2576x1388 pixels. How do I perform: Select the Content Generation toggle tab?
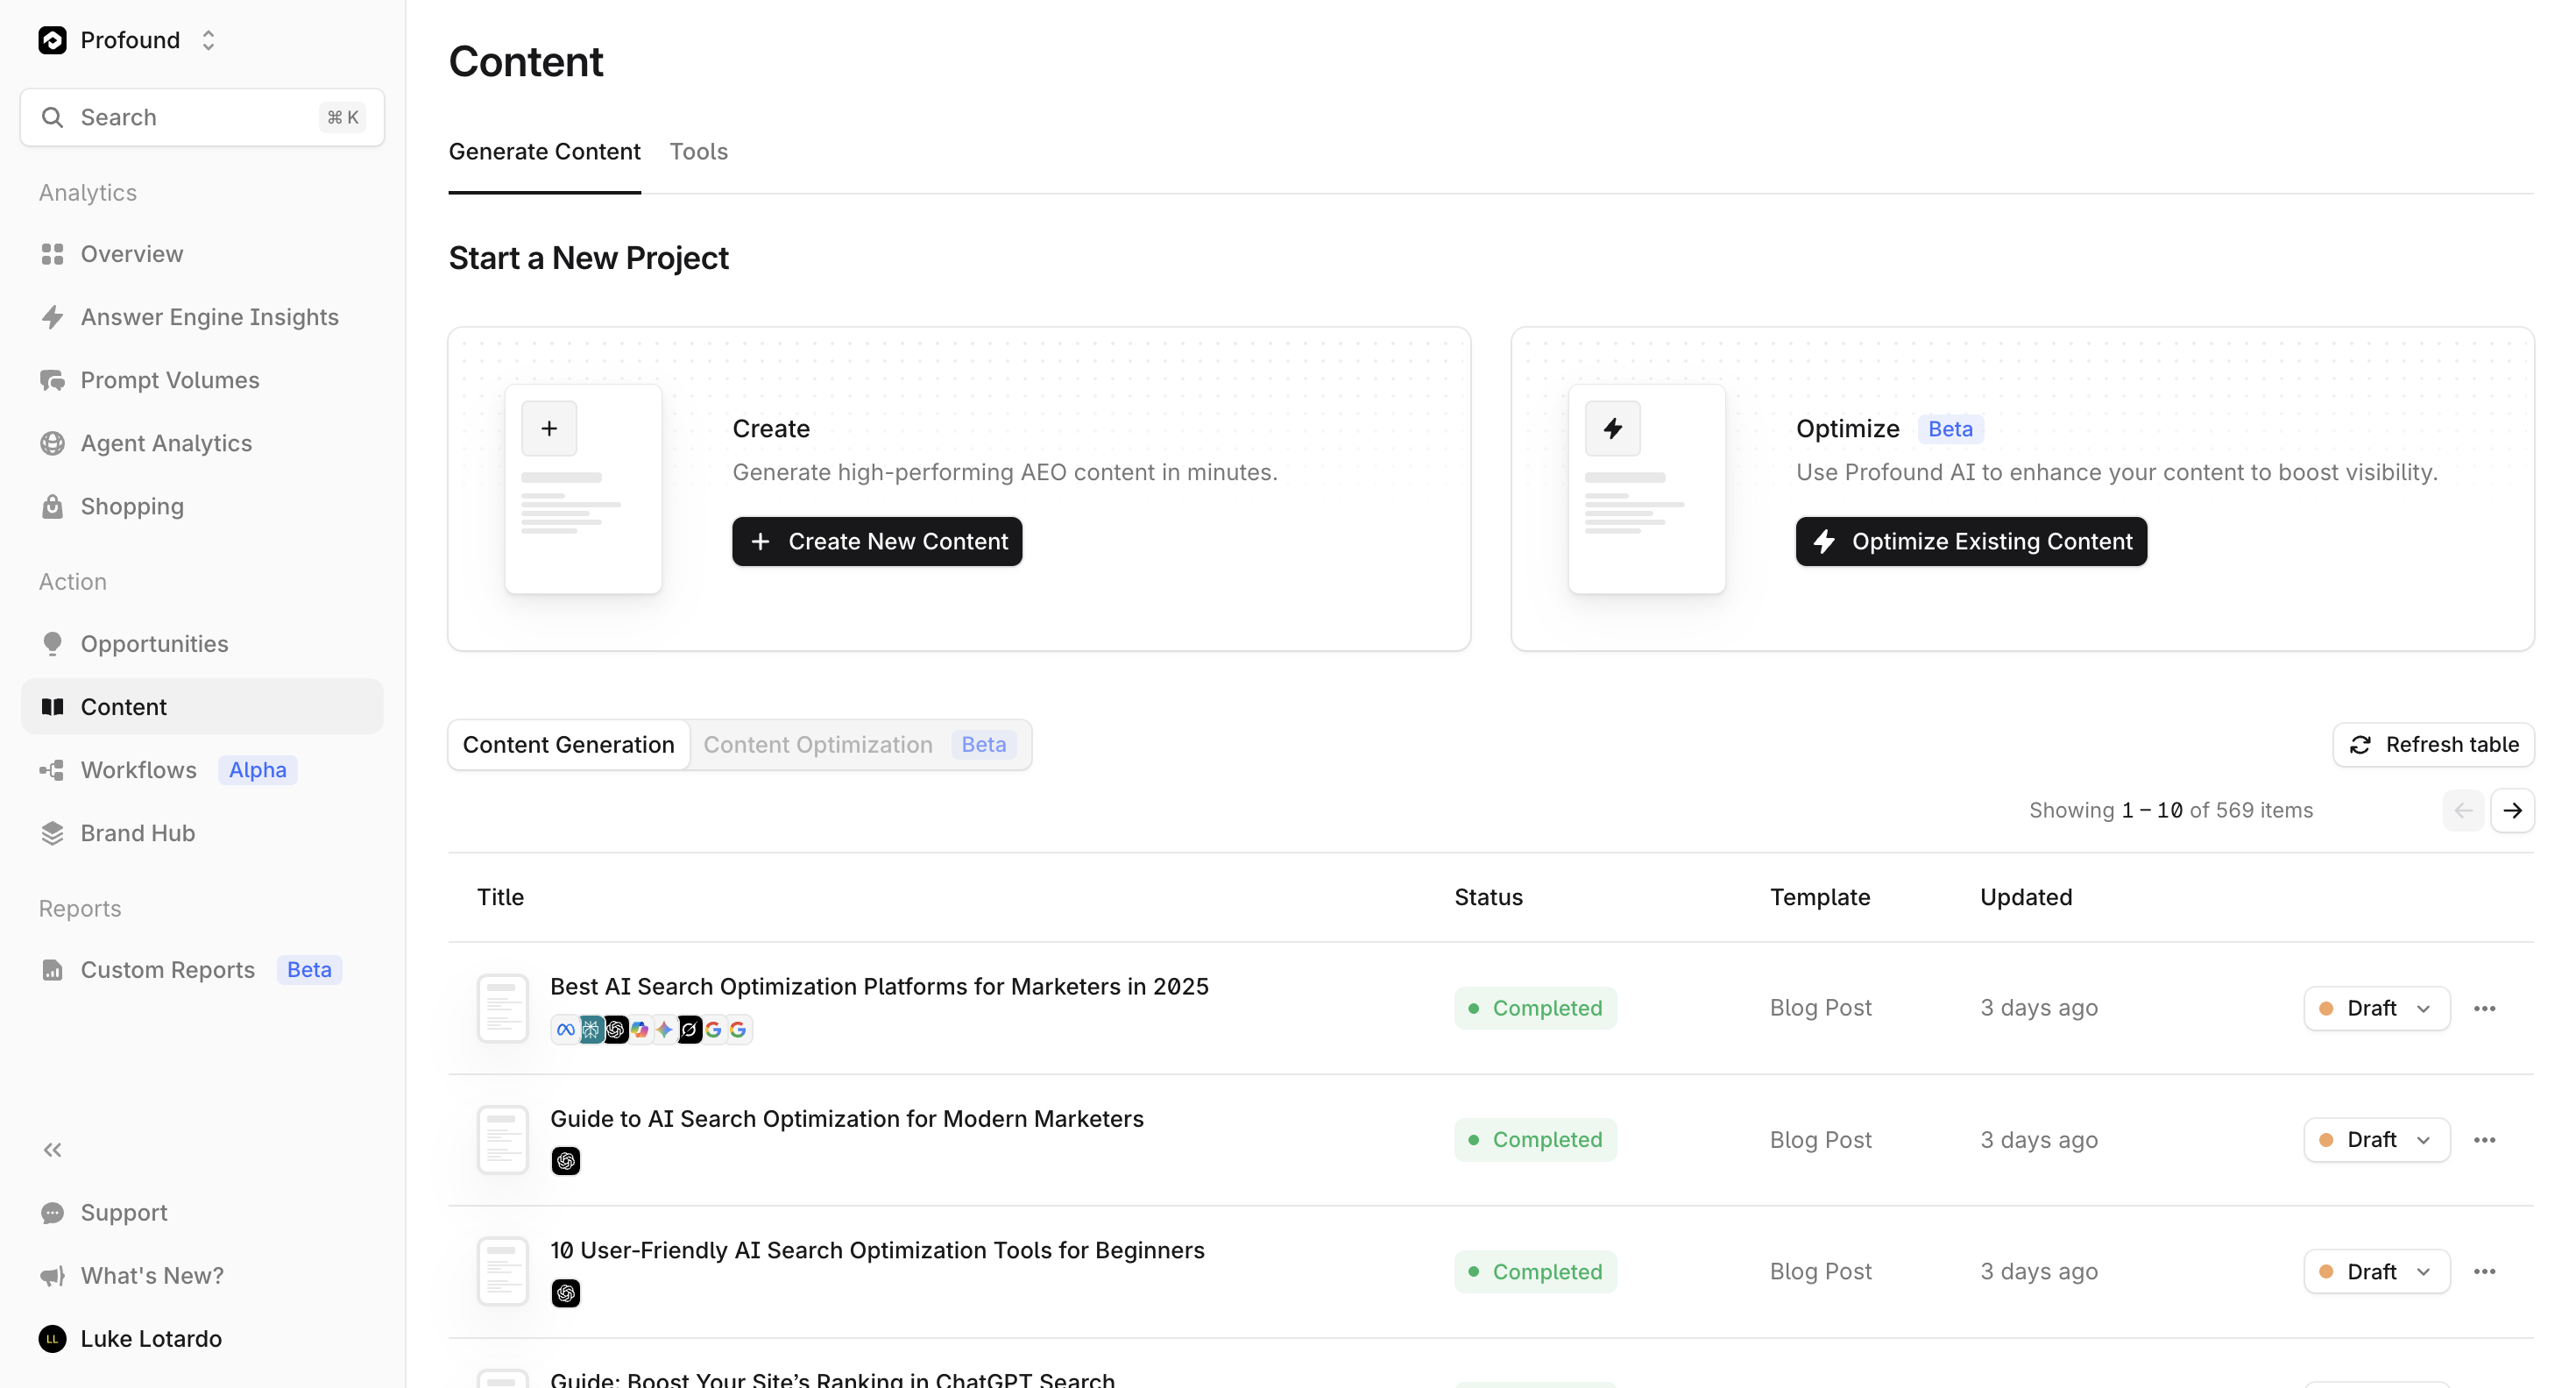pos(569,745)
